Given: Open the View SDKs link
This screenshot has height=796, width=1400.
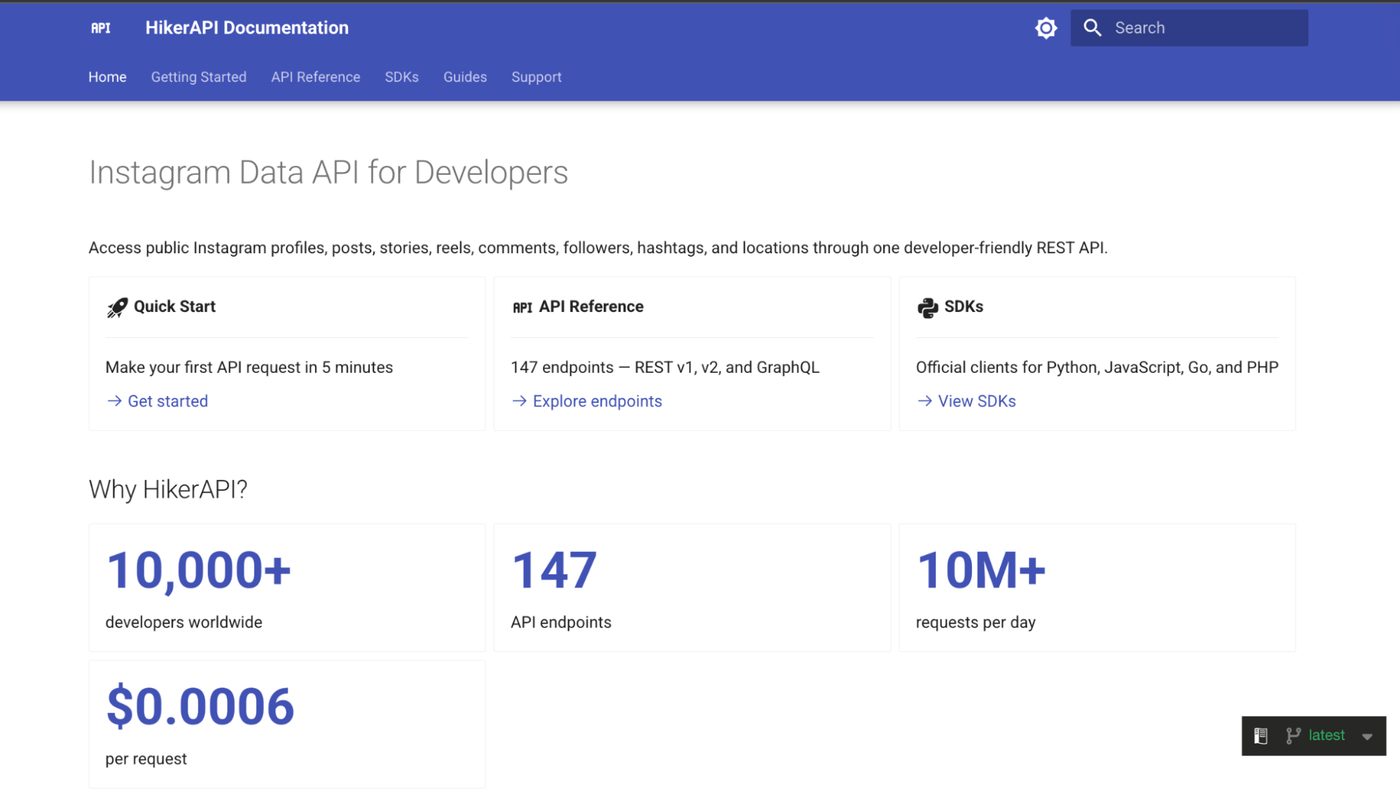Looking at the screenshot, I should click(x=977, y=401).
